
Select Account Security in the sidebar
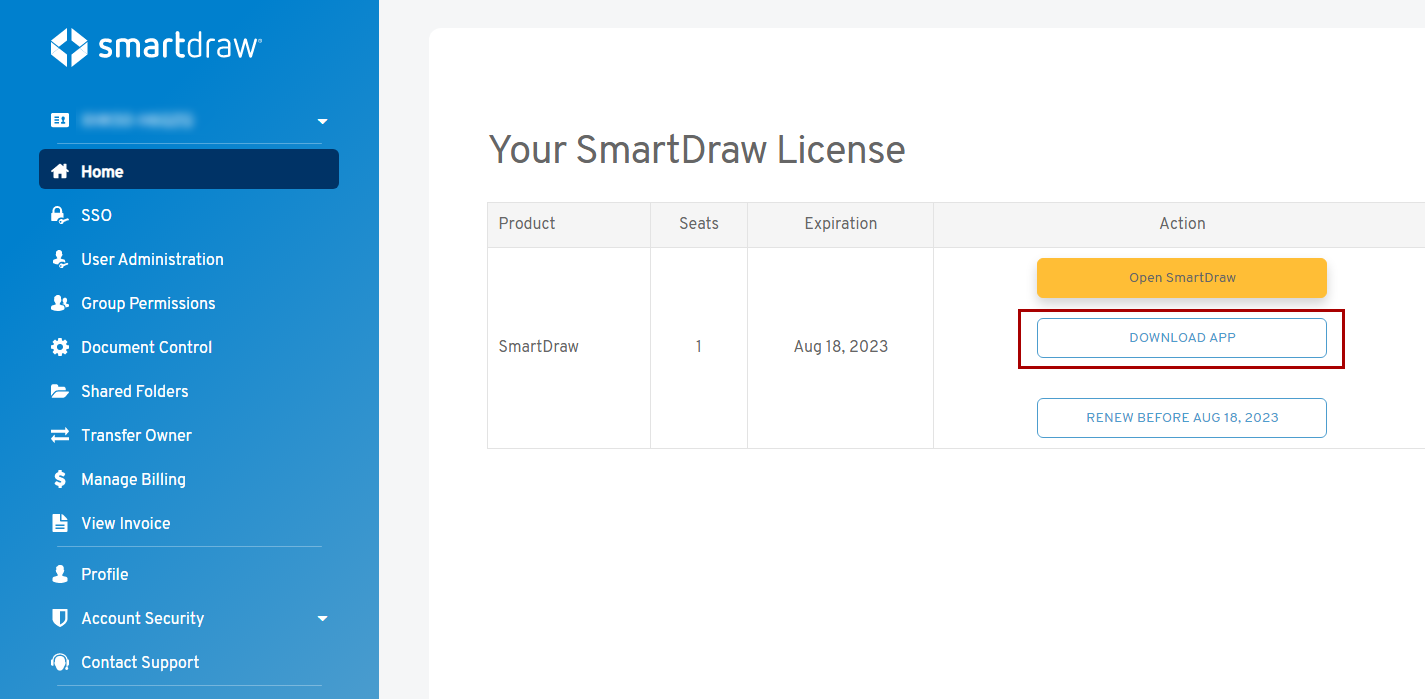coord(142,618)
